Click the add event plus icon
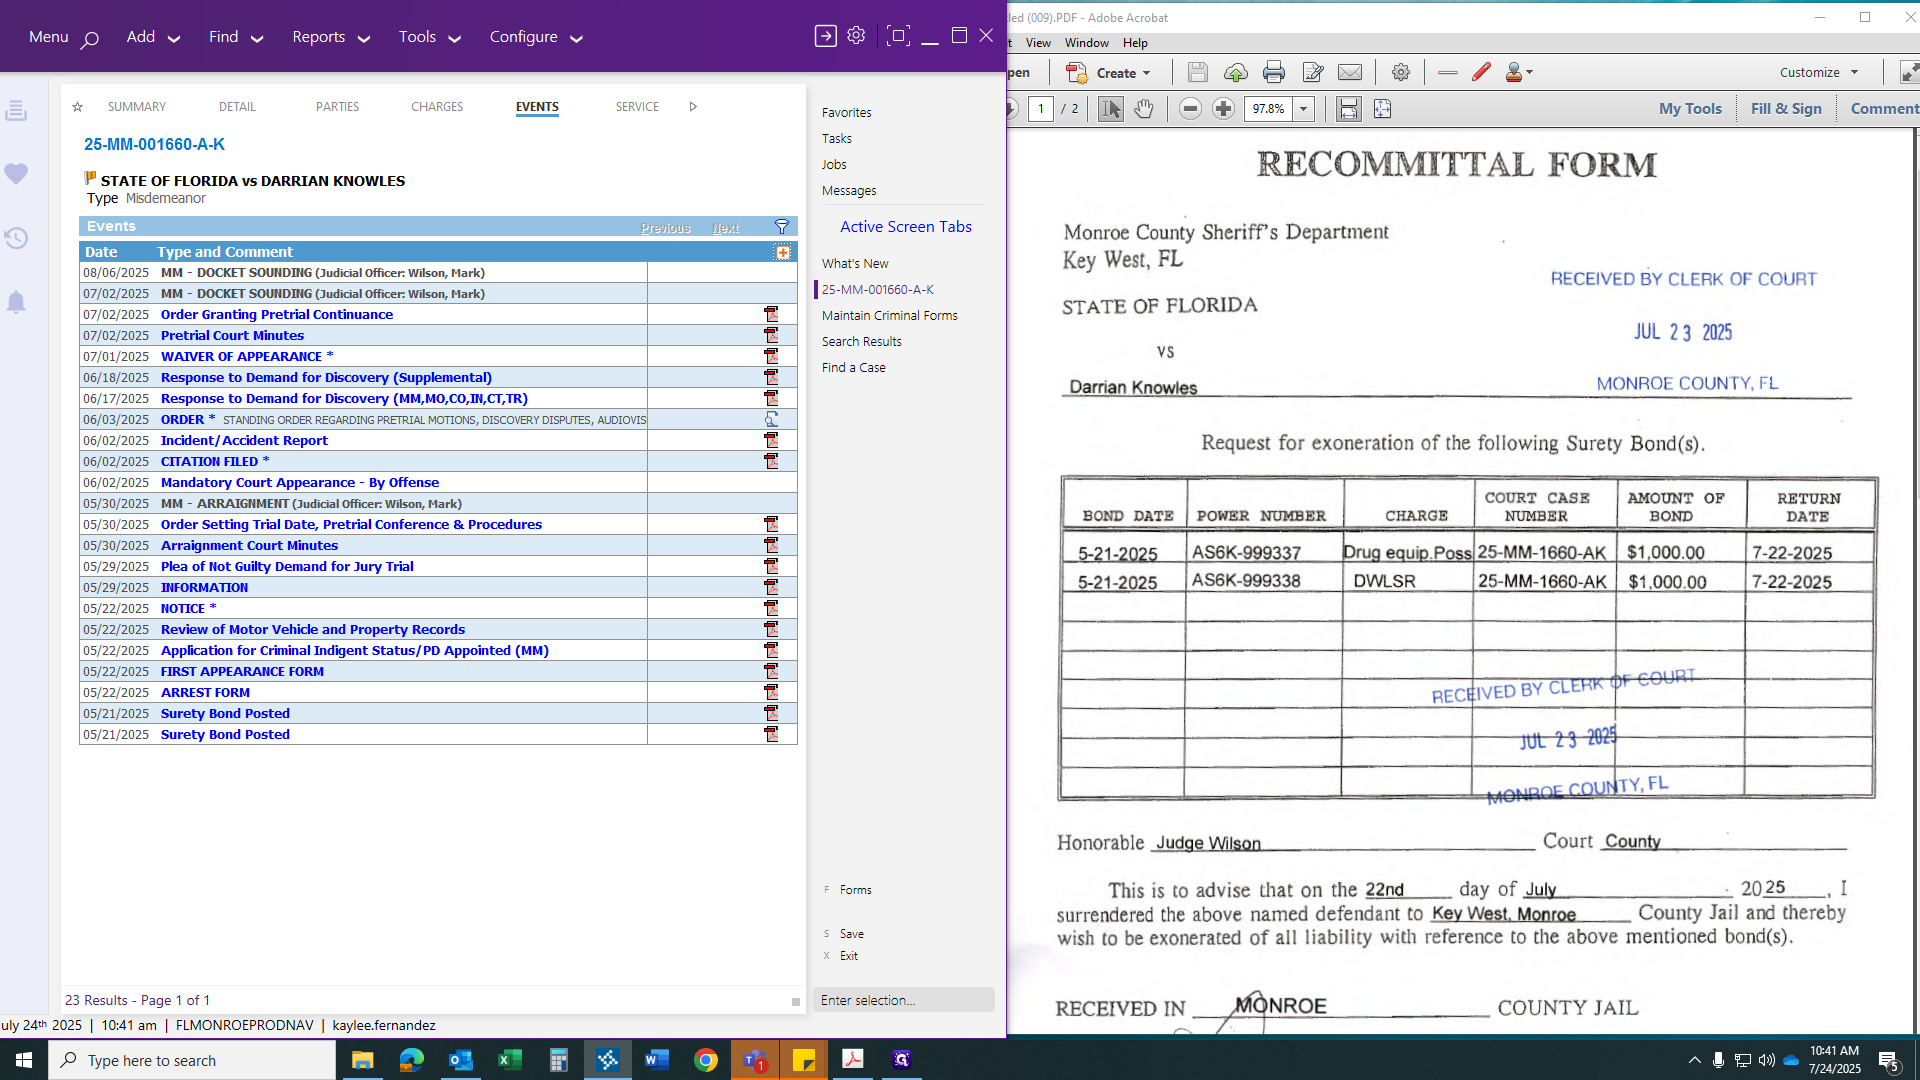The height and width of the screenshot is (1080, 1920). [783, 252]
